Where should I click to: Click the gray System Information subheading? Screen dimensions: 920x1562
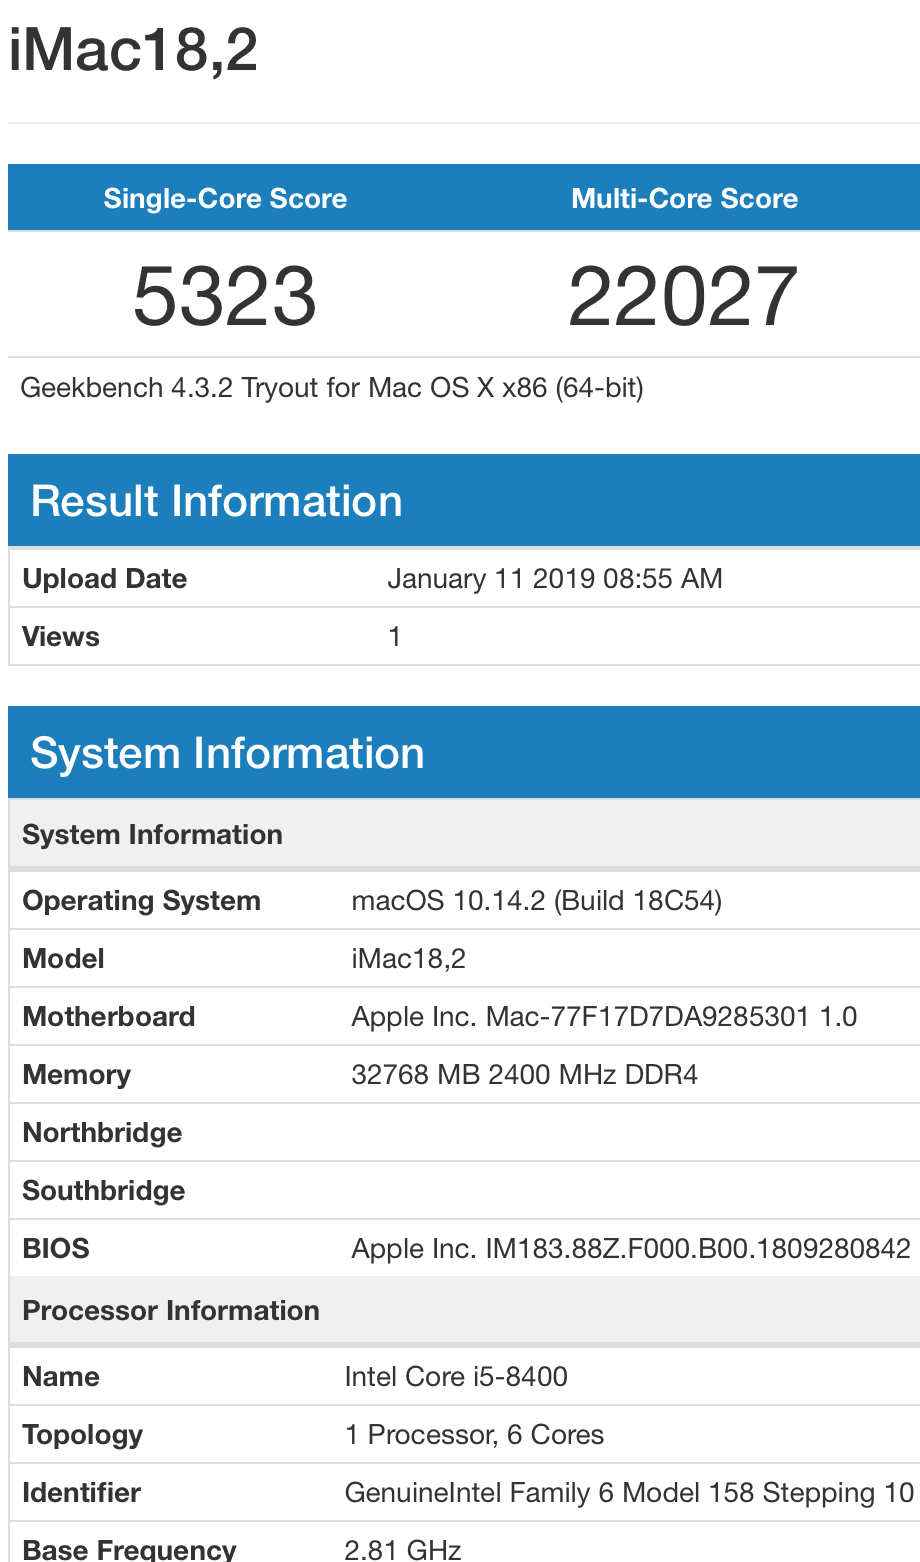click(x=152, y=835)
